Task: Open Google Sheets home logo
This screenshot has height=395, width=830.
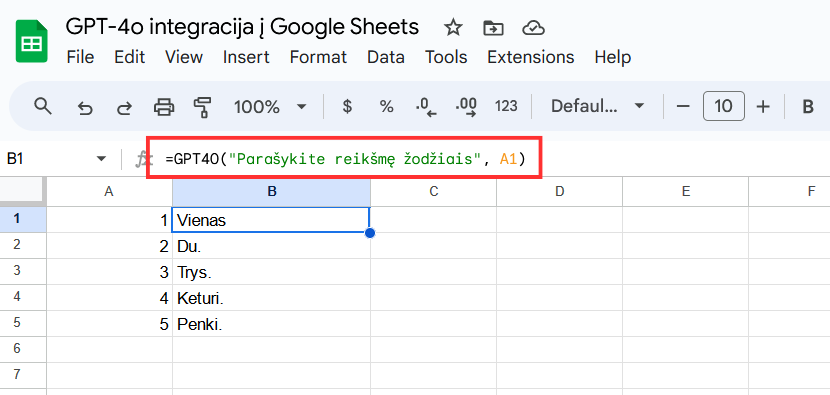Action: tap(32, 41)
